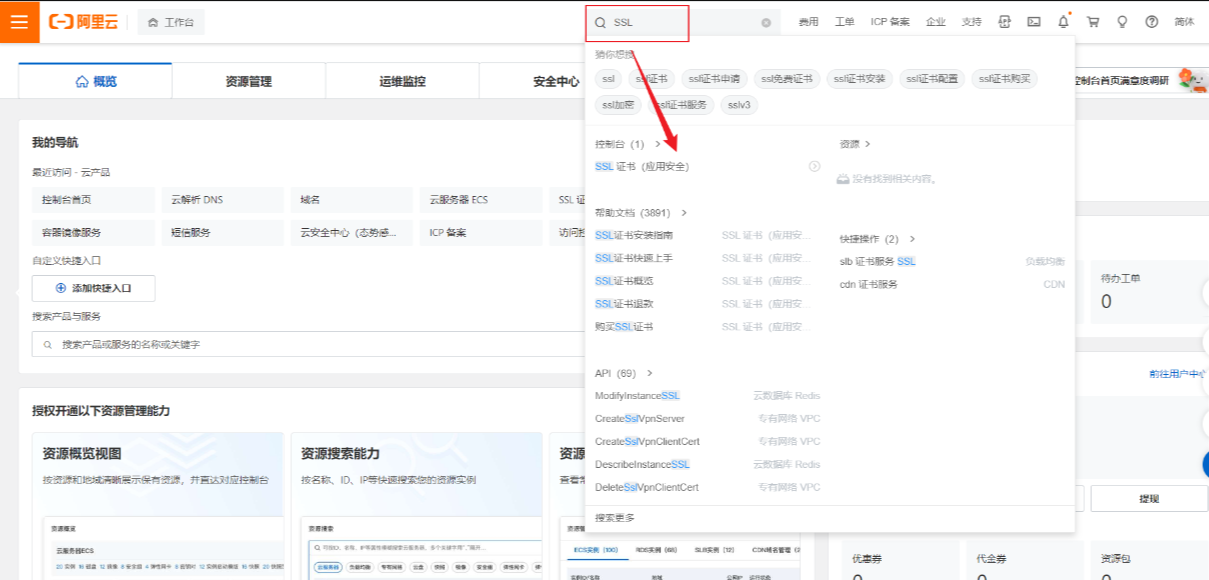Screen dimensions: 1209x580
Task: Click arrow icon beside SSL 证书 result
Action: tap(814, 166)
